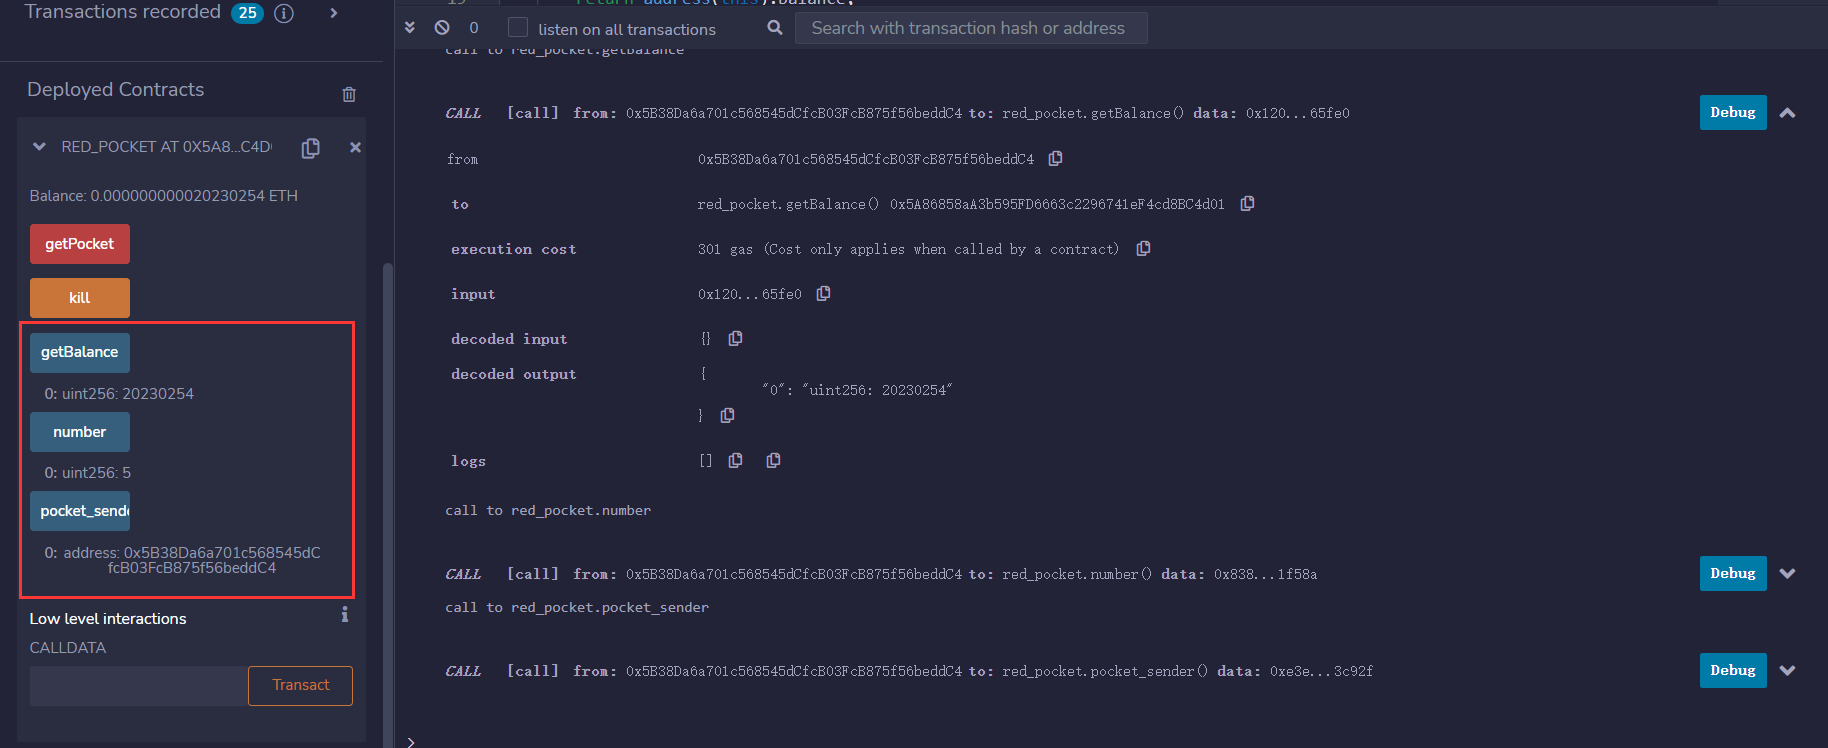Viewport: 1828px width, 748px height.
Task: Enable listen on all transactions checkbox
Action: coord(518,27)
